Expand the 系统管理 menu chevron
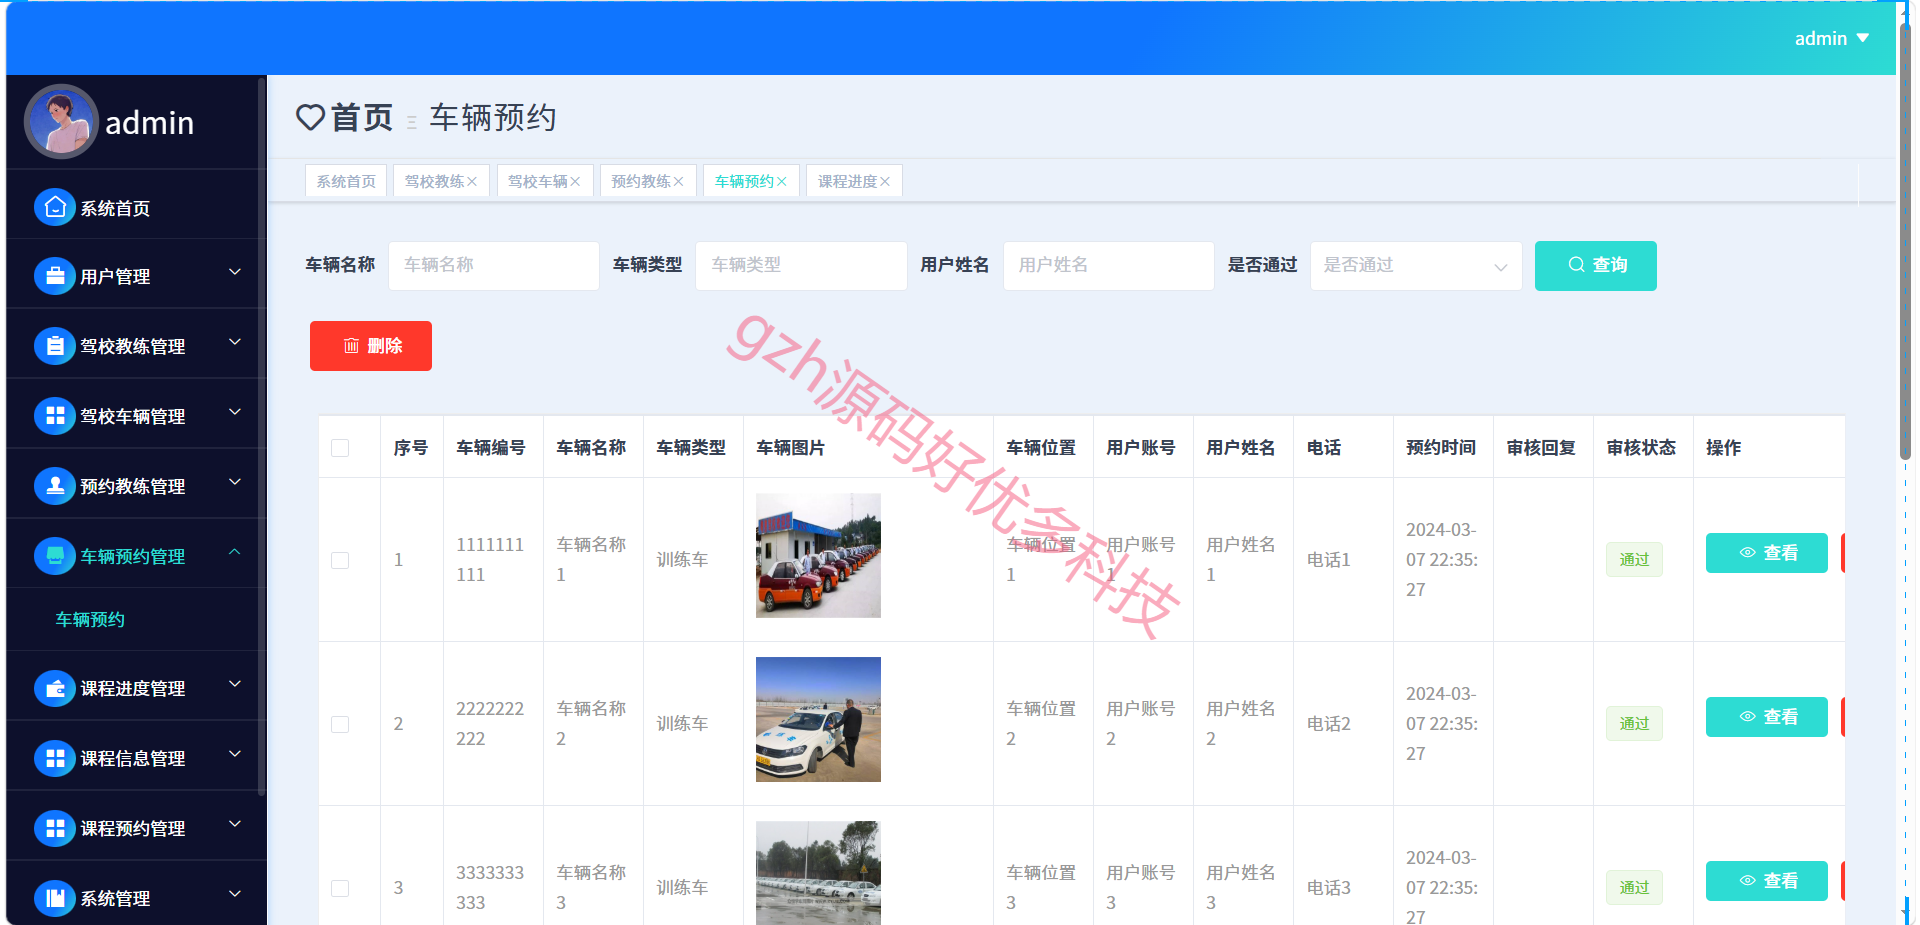Image resolution: width=1920 pixels, height=925 pixels. click(x=235, y=894)
